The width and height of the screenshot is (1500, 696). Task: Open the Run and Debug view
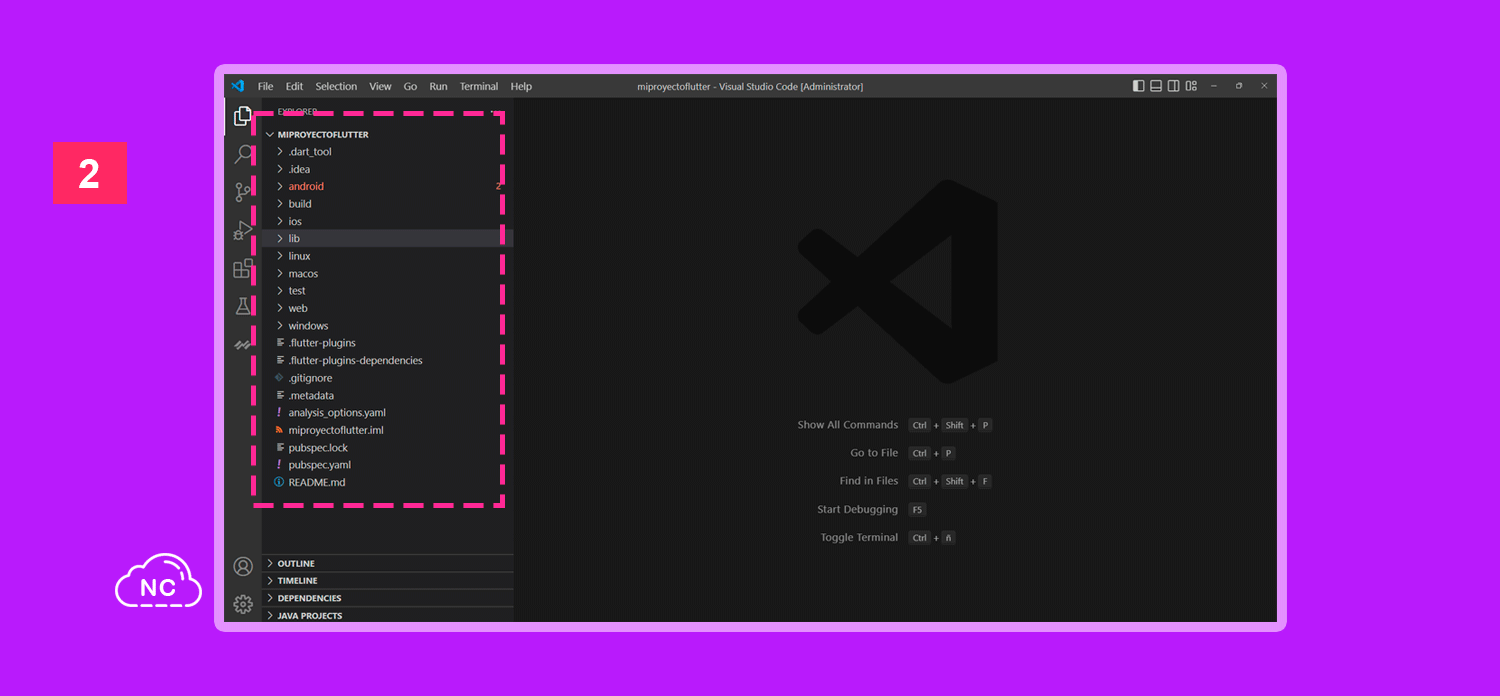(243, 230)
